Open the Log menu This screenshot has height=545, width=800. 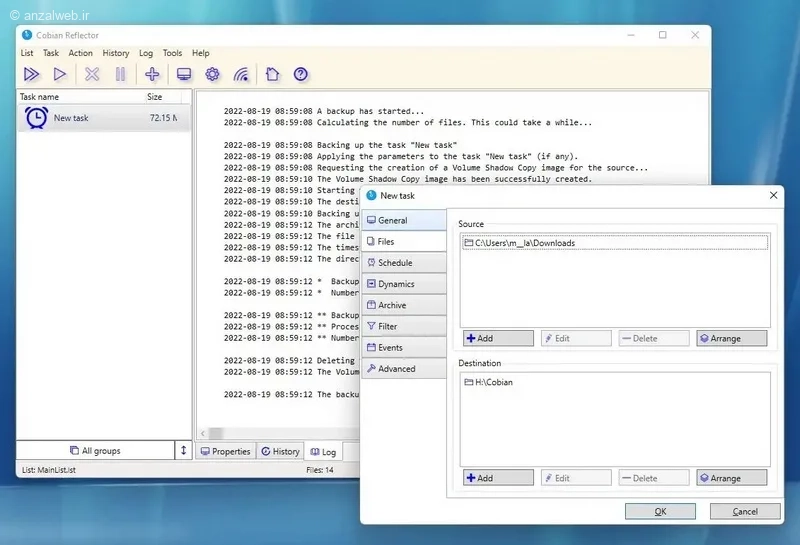point(146,53)
